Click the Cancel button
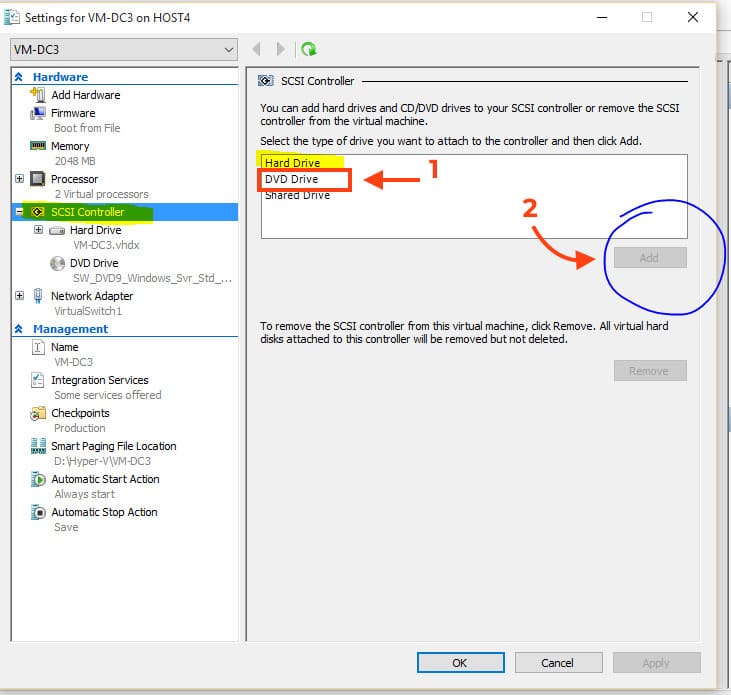The image size is (731, 695). click(x=557, y=662)
